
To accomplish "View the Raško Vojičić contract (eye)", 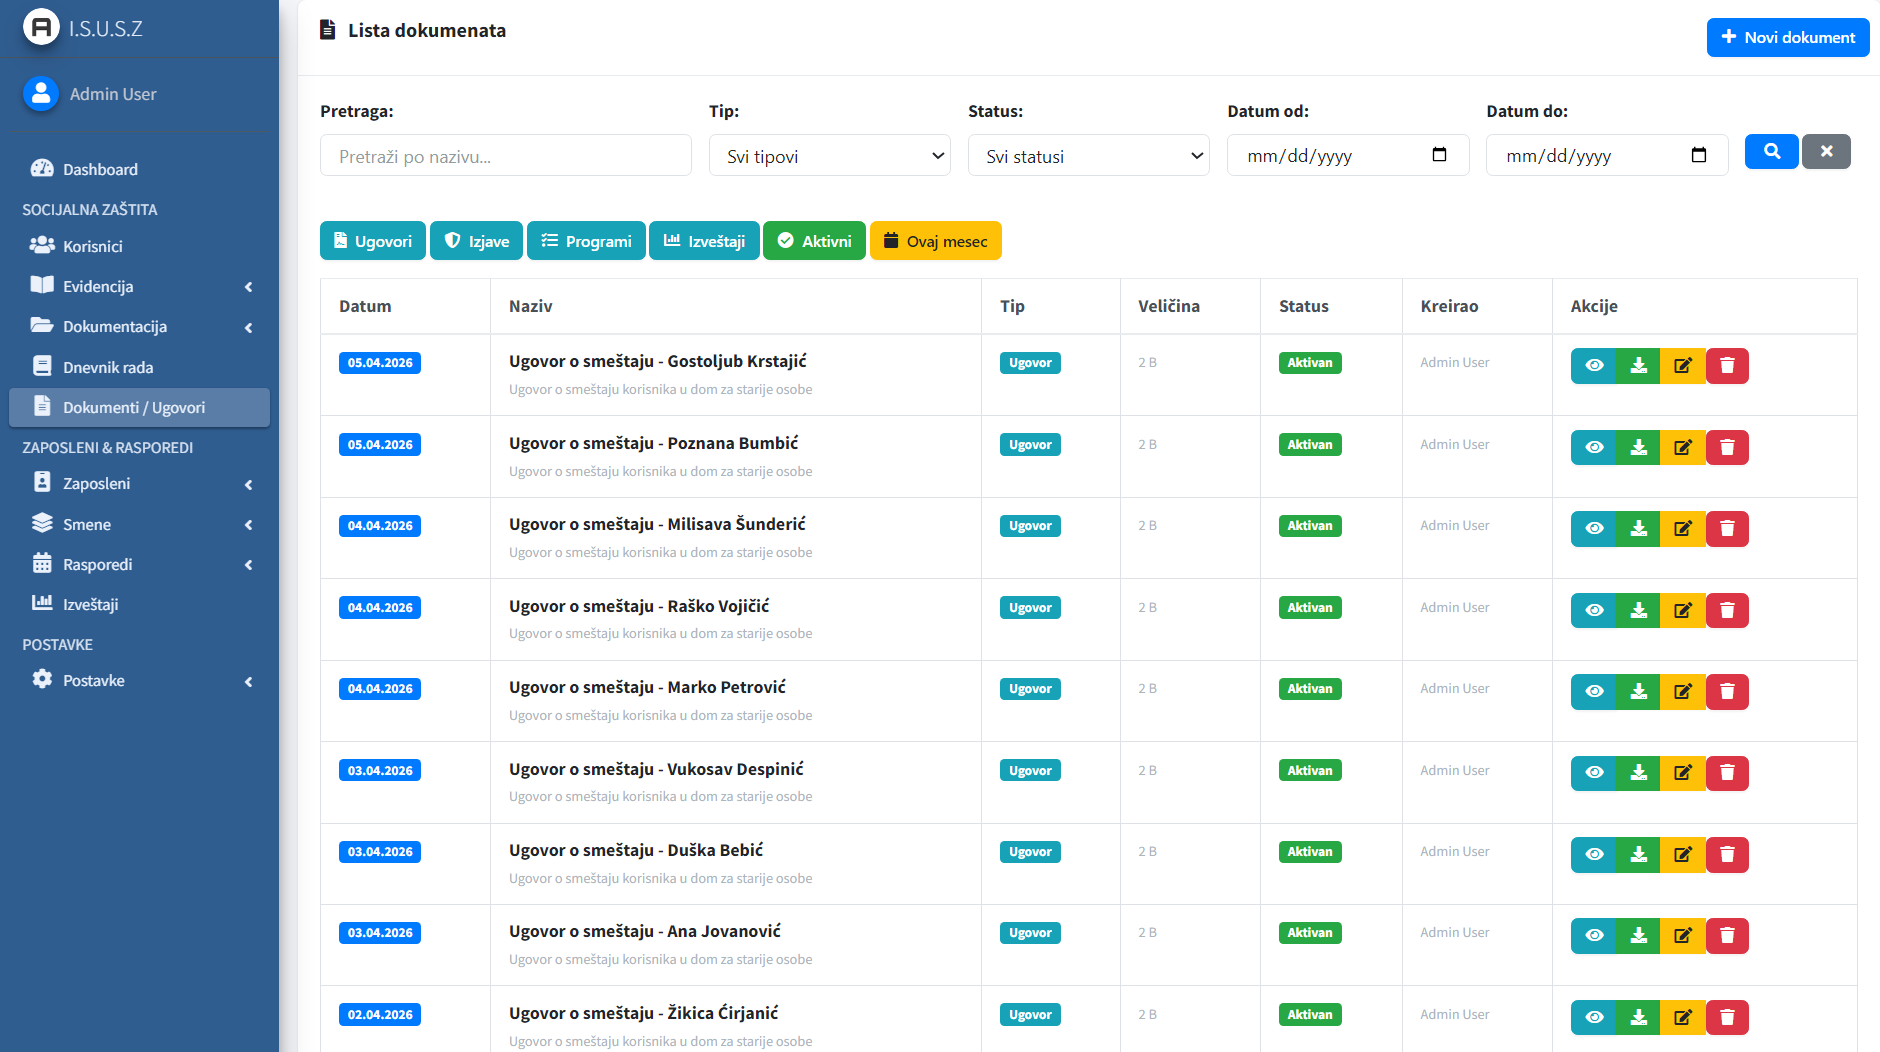I will point(1594,611).
